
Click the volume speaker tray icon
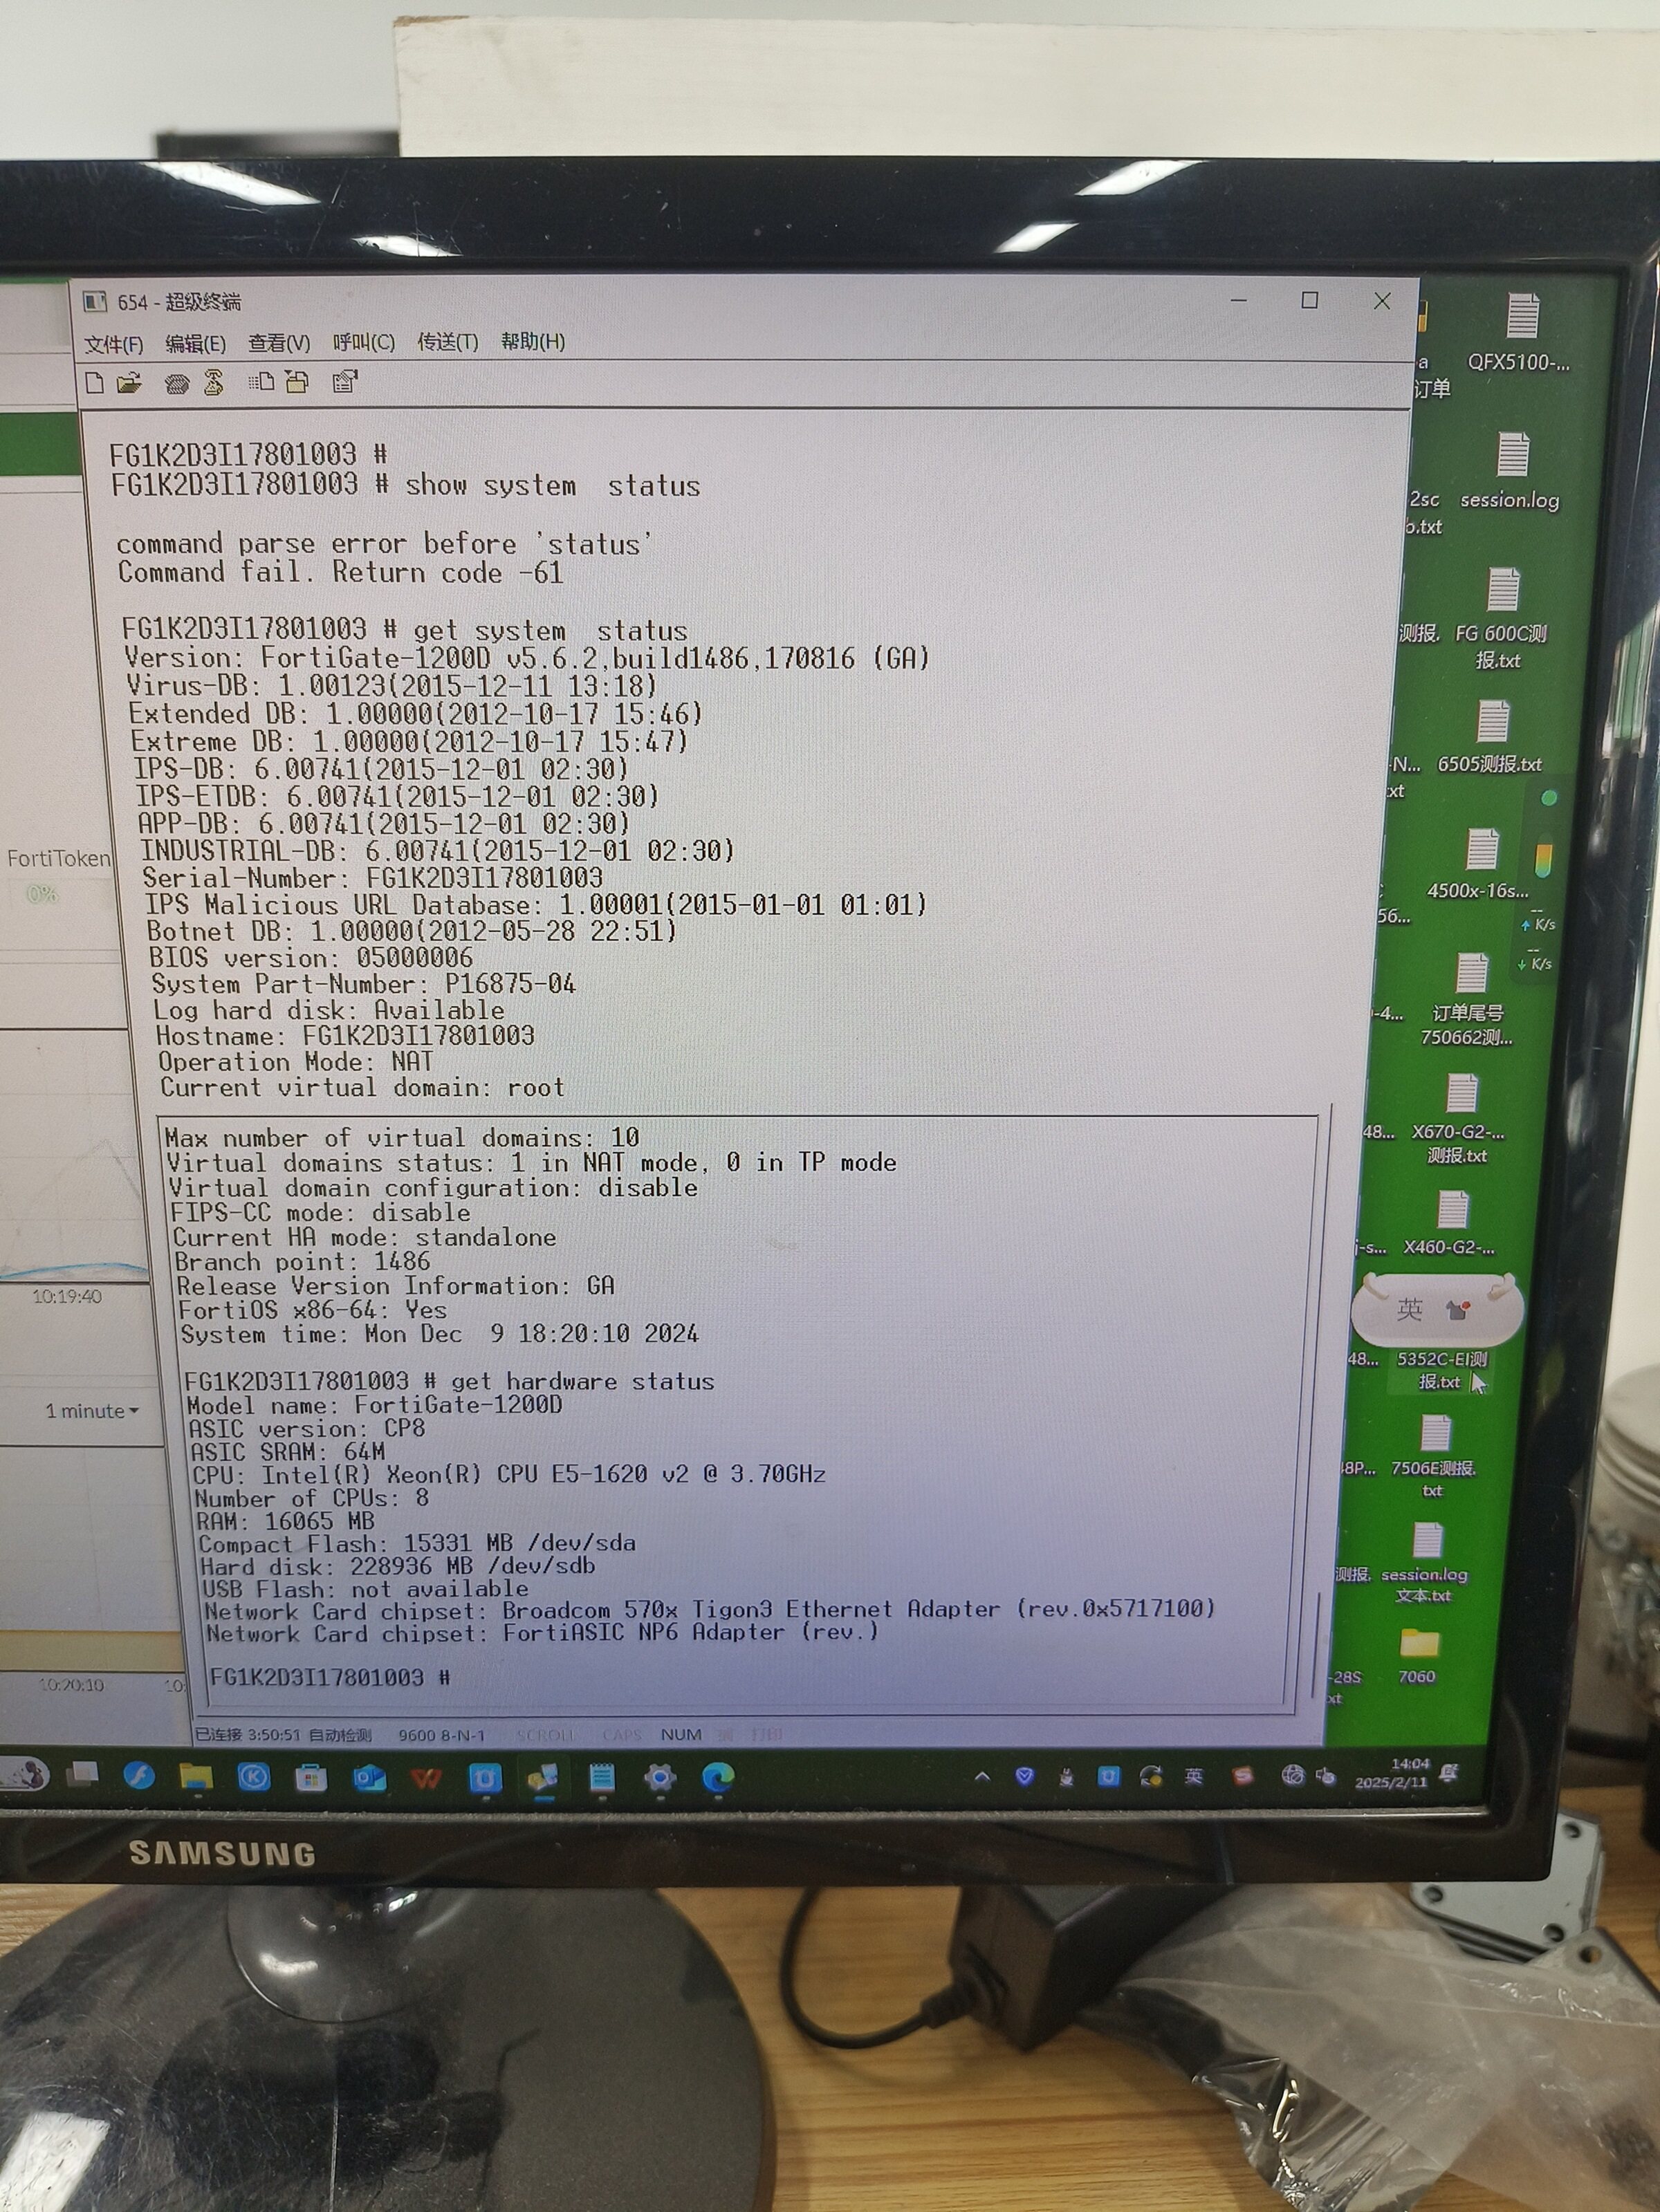pos(1325,1775)
